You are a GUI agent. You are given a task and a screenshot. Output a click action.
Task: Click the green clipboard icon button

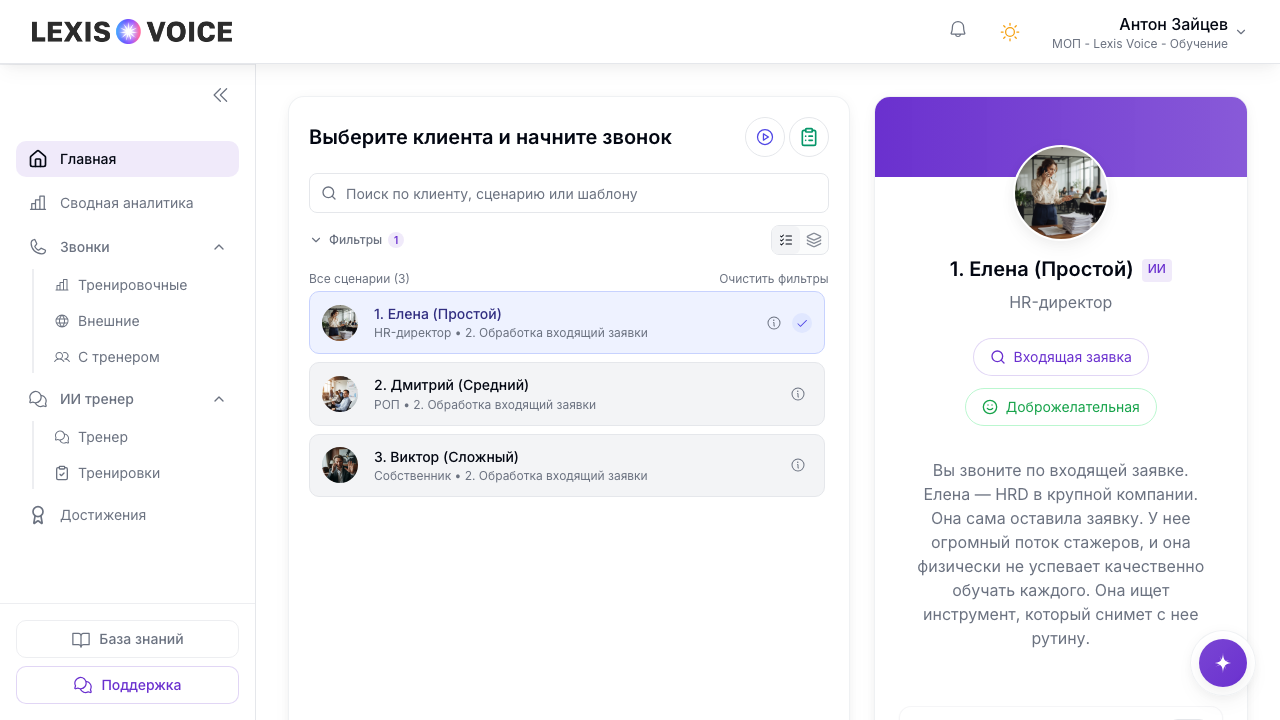coord(809,137)
